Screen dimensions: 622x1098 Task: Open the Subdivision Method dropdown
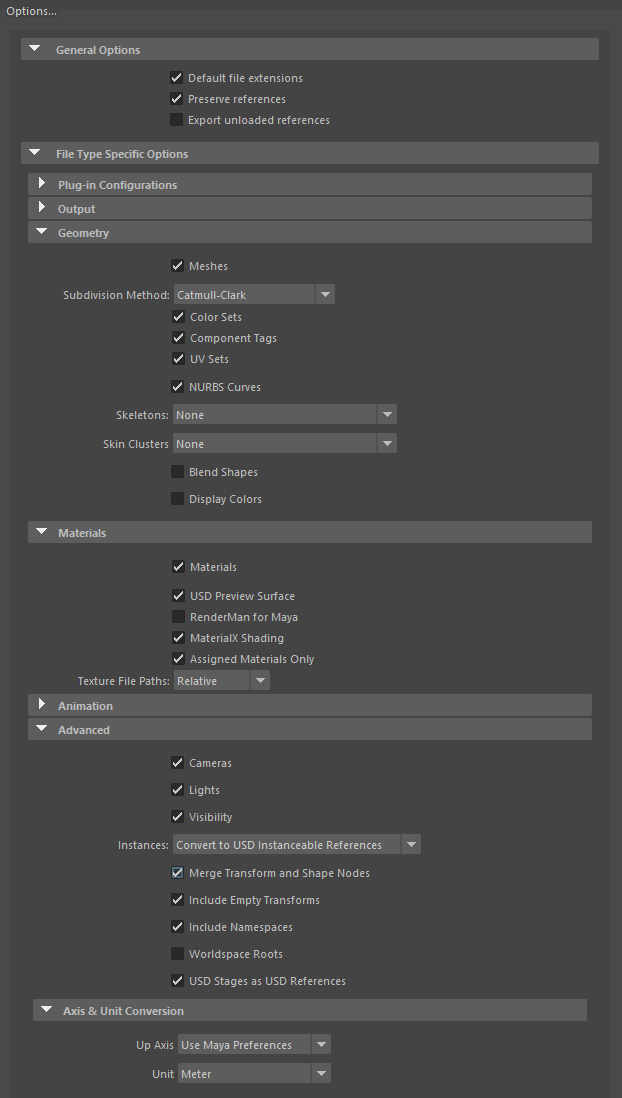pyautogui.click(x=325, y=294)
